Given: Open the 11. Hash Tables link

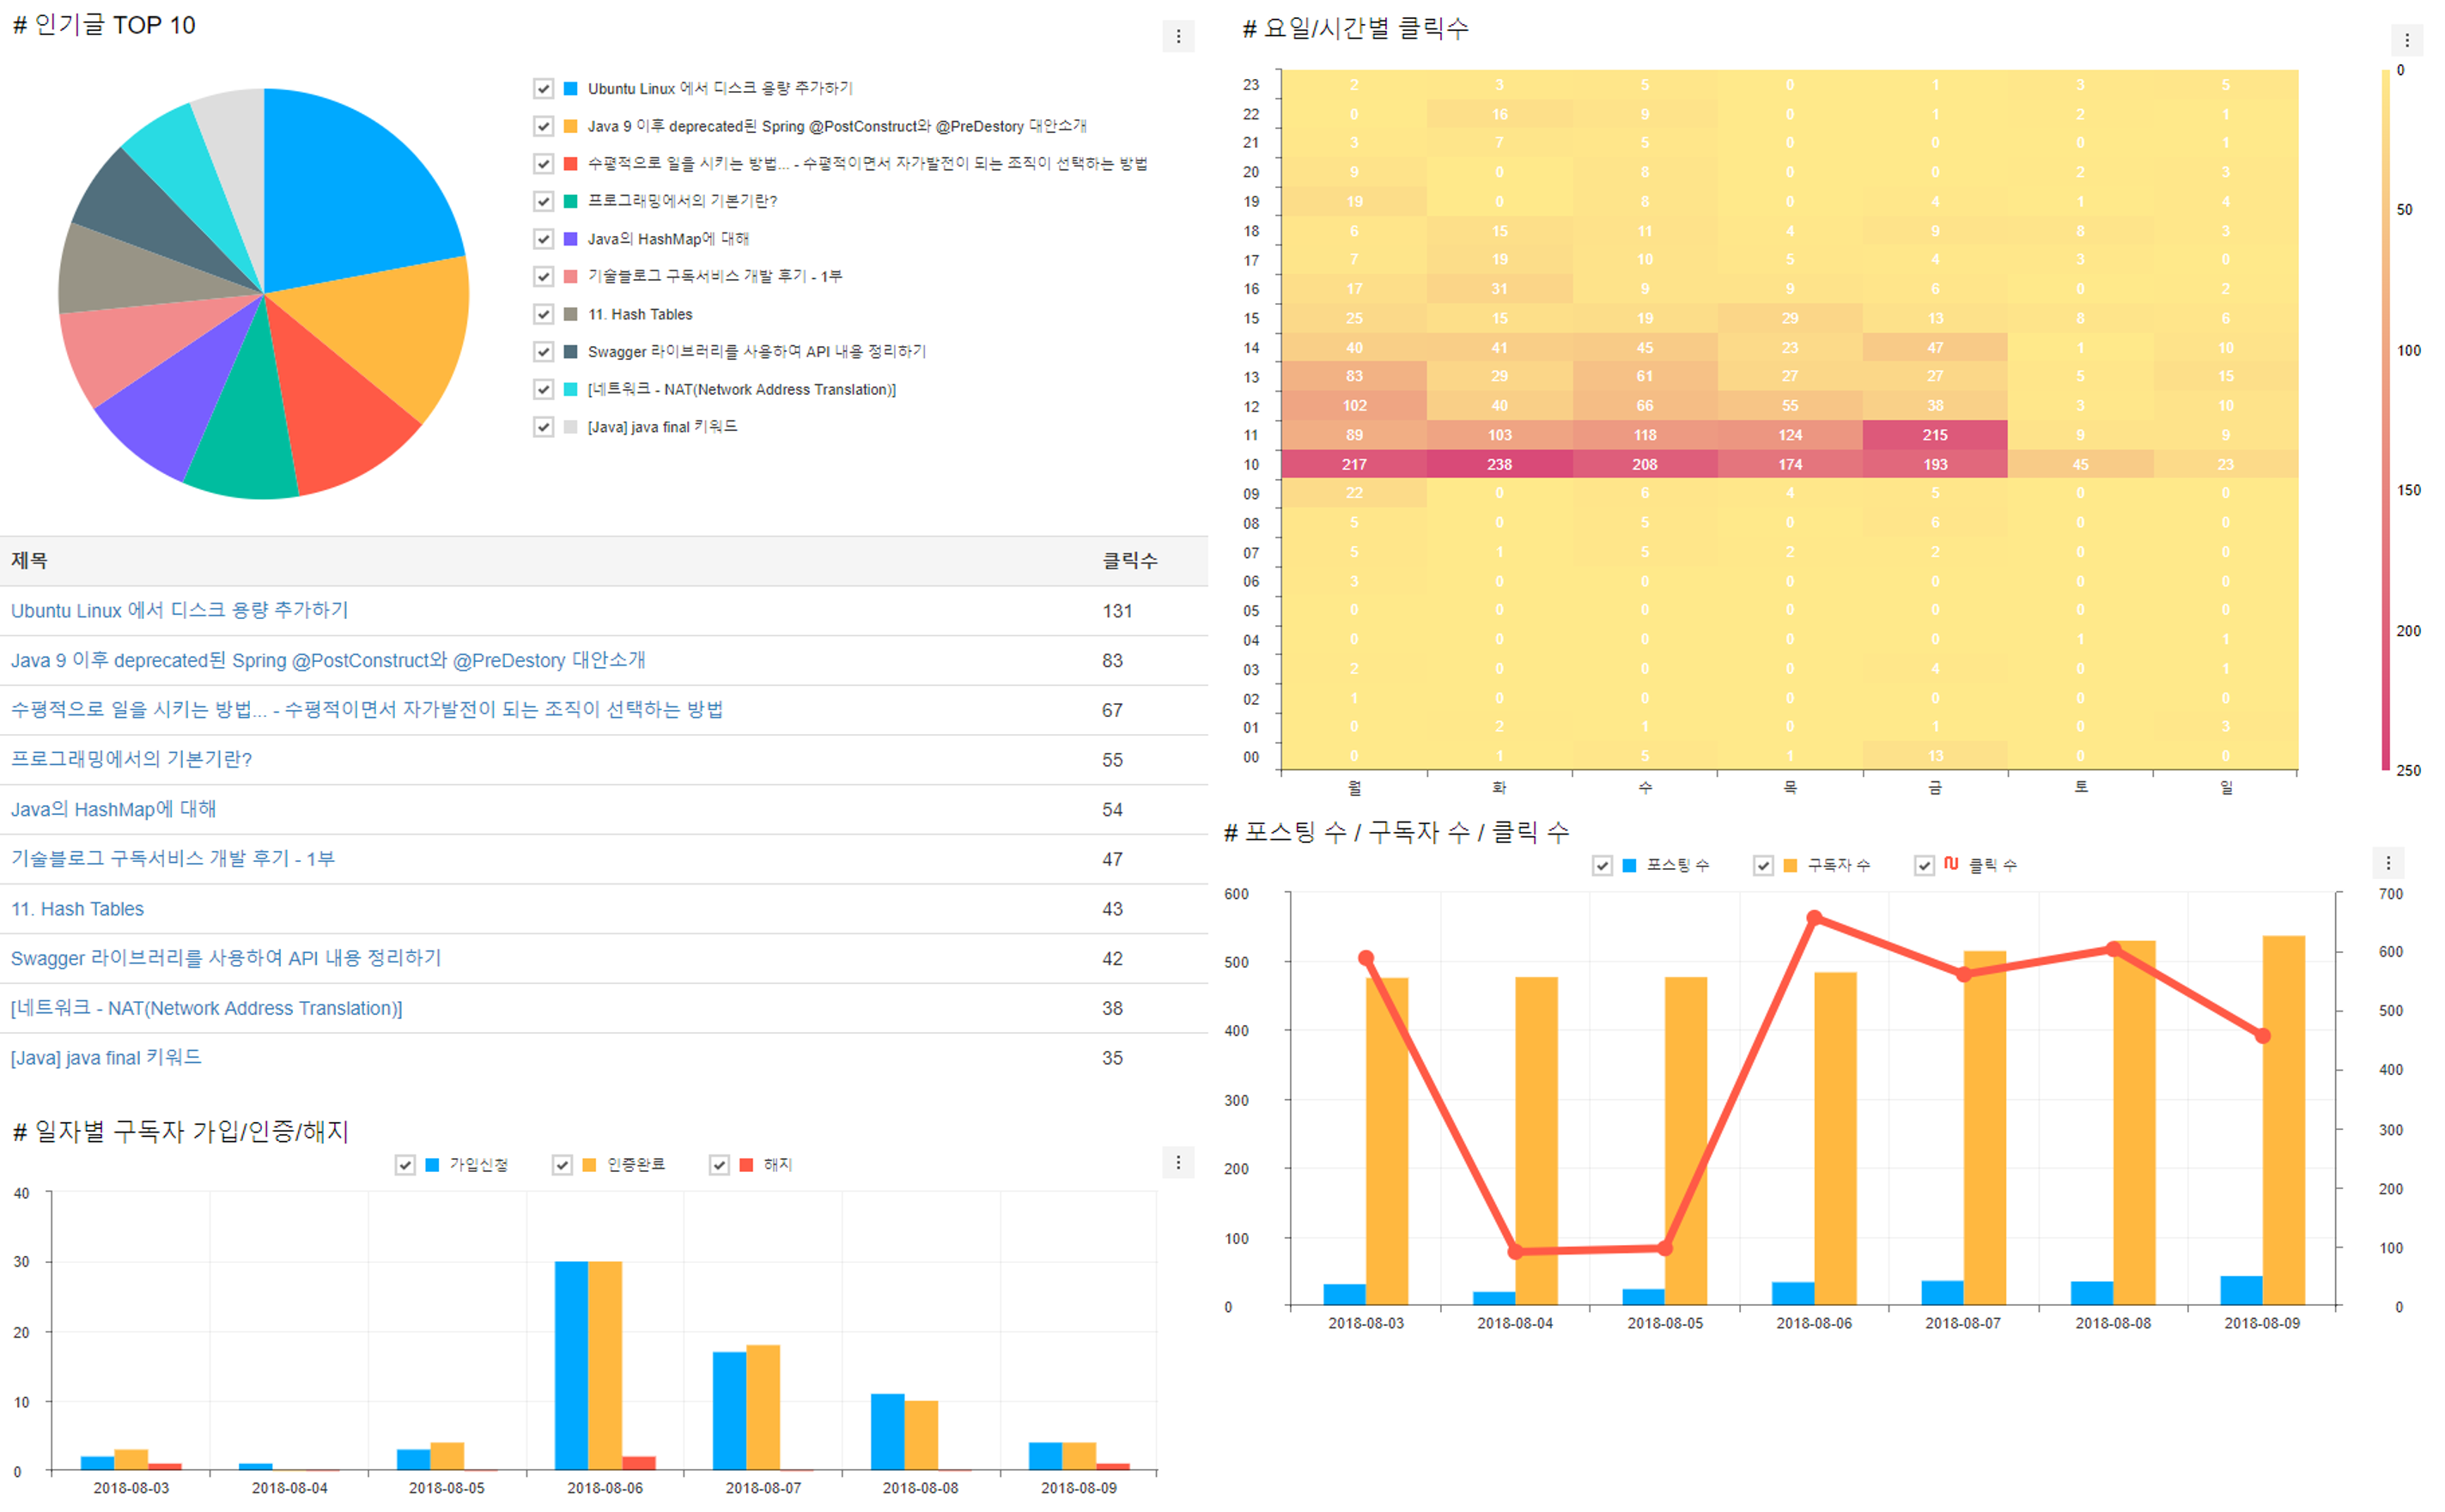Looking at the screenshot, I should pos(77,908).
